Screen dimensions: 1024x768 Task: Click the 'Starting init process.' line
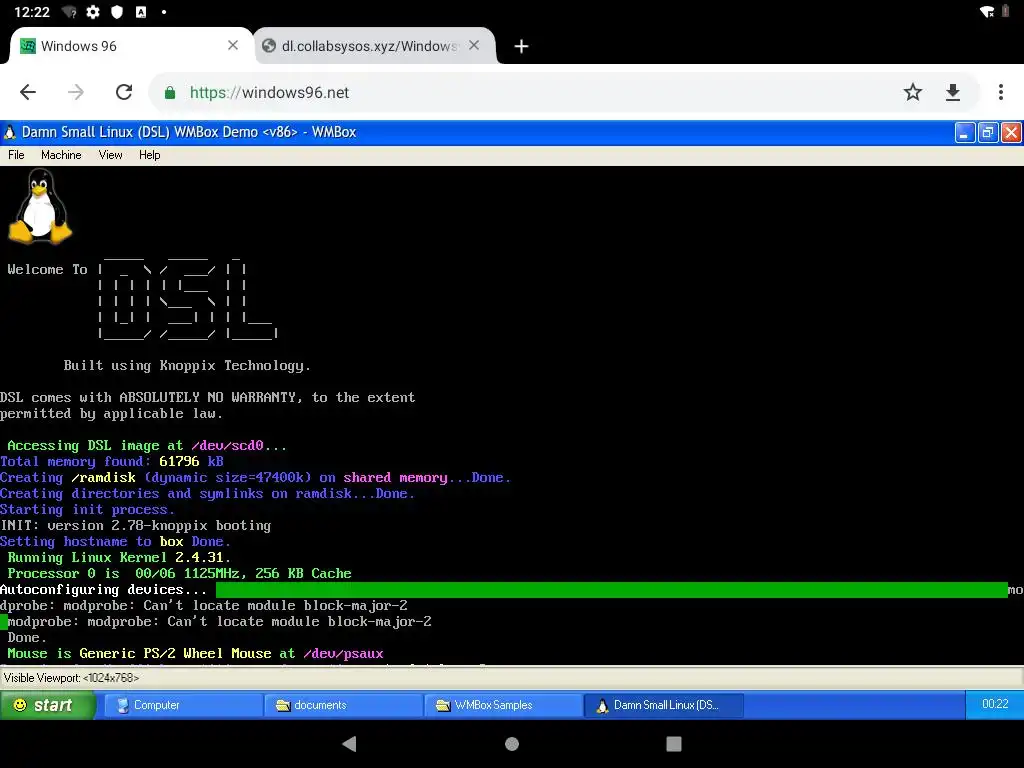[88, 509]
